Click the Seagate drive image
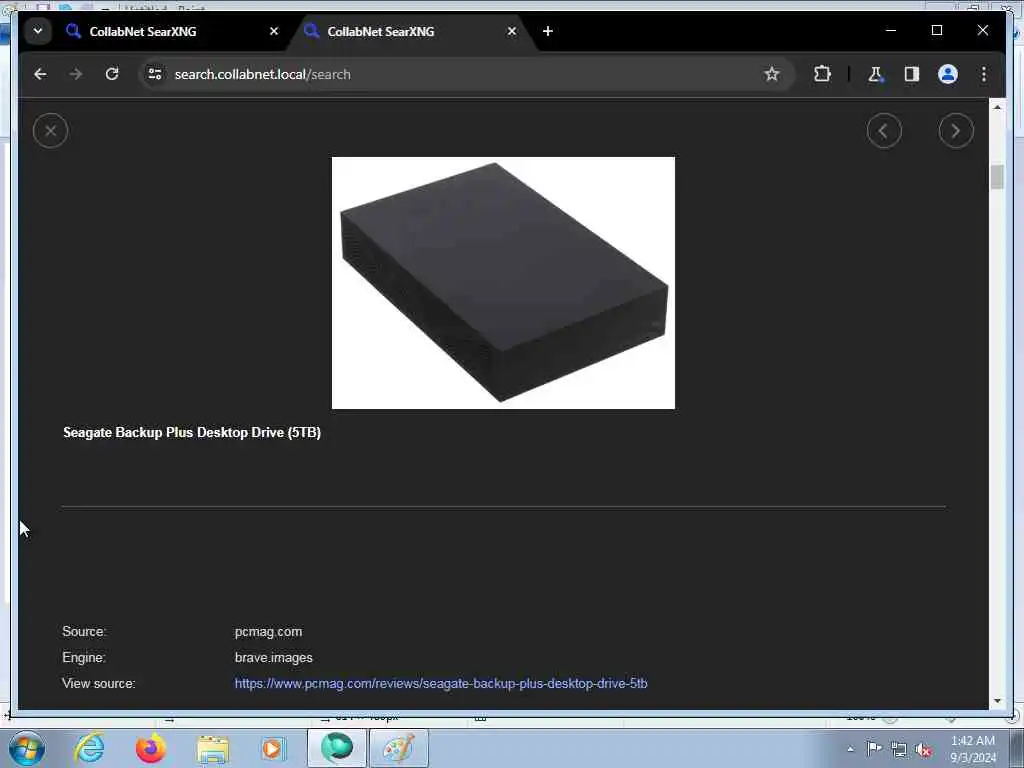1024x768 pixels. coord(503,283)
